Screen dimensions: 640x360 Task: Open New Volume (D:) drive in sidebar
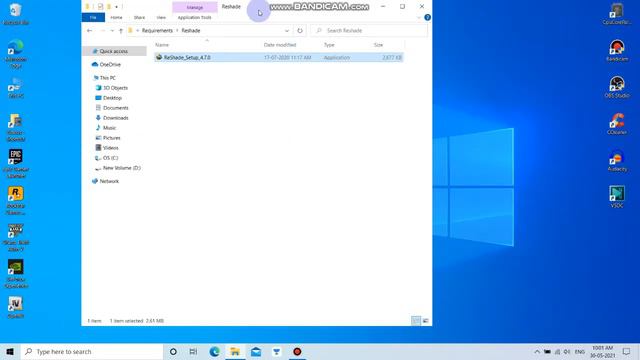click(x=122, y=168)
